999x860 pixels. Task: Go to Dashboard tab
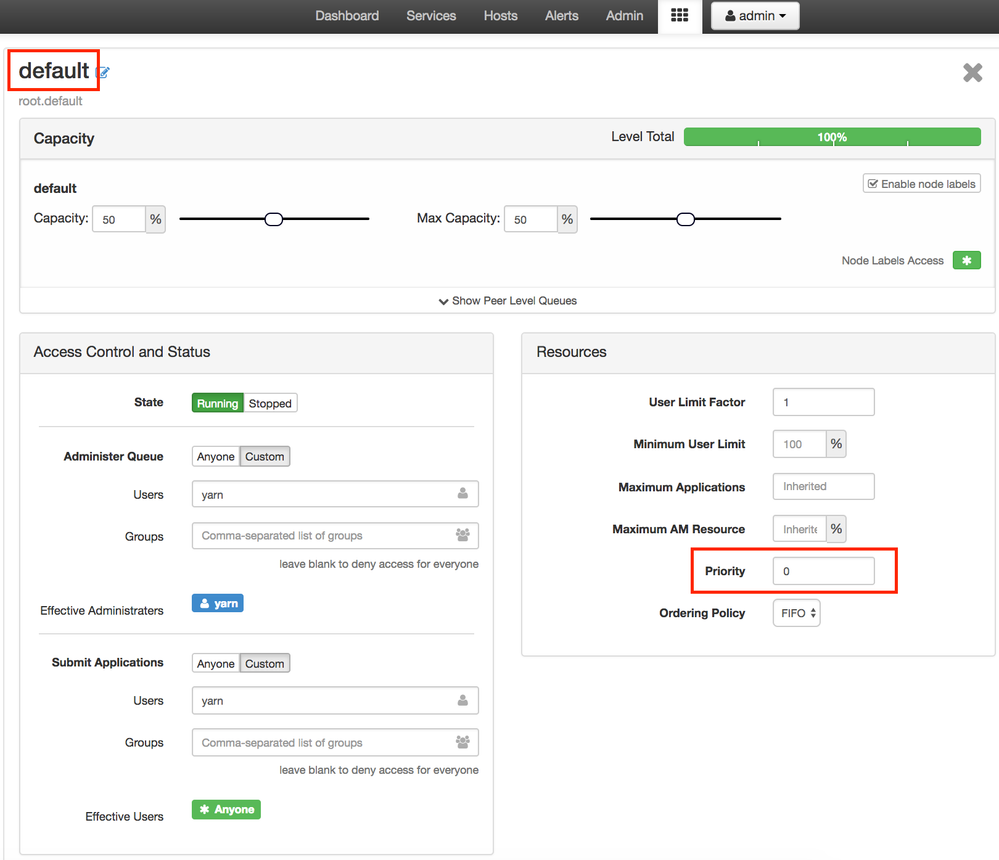click(347, 15)
